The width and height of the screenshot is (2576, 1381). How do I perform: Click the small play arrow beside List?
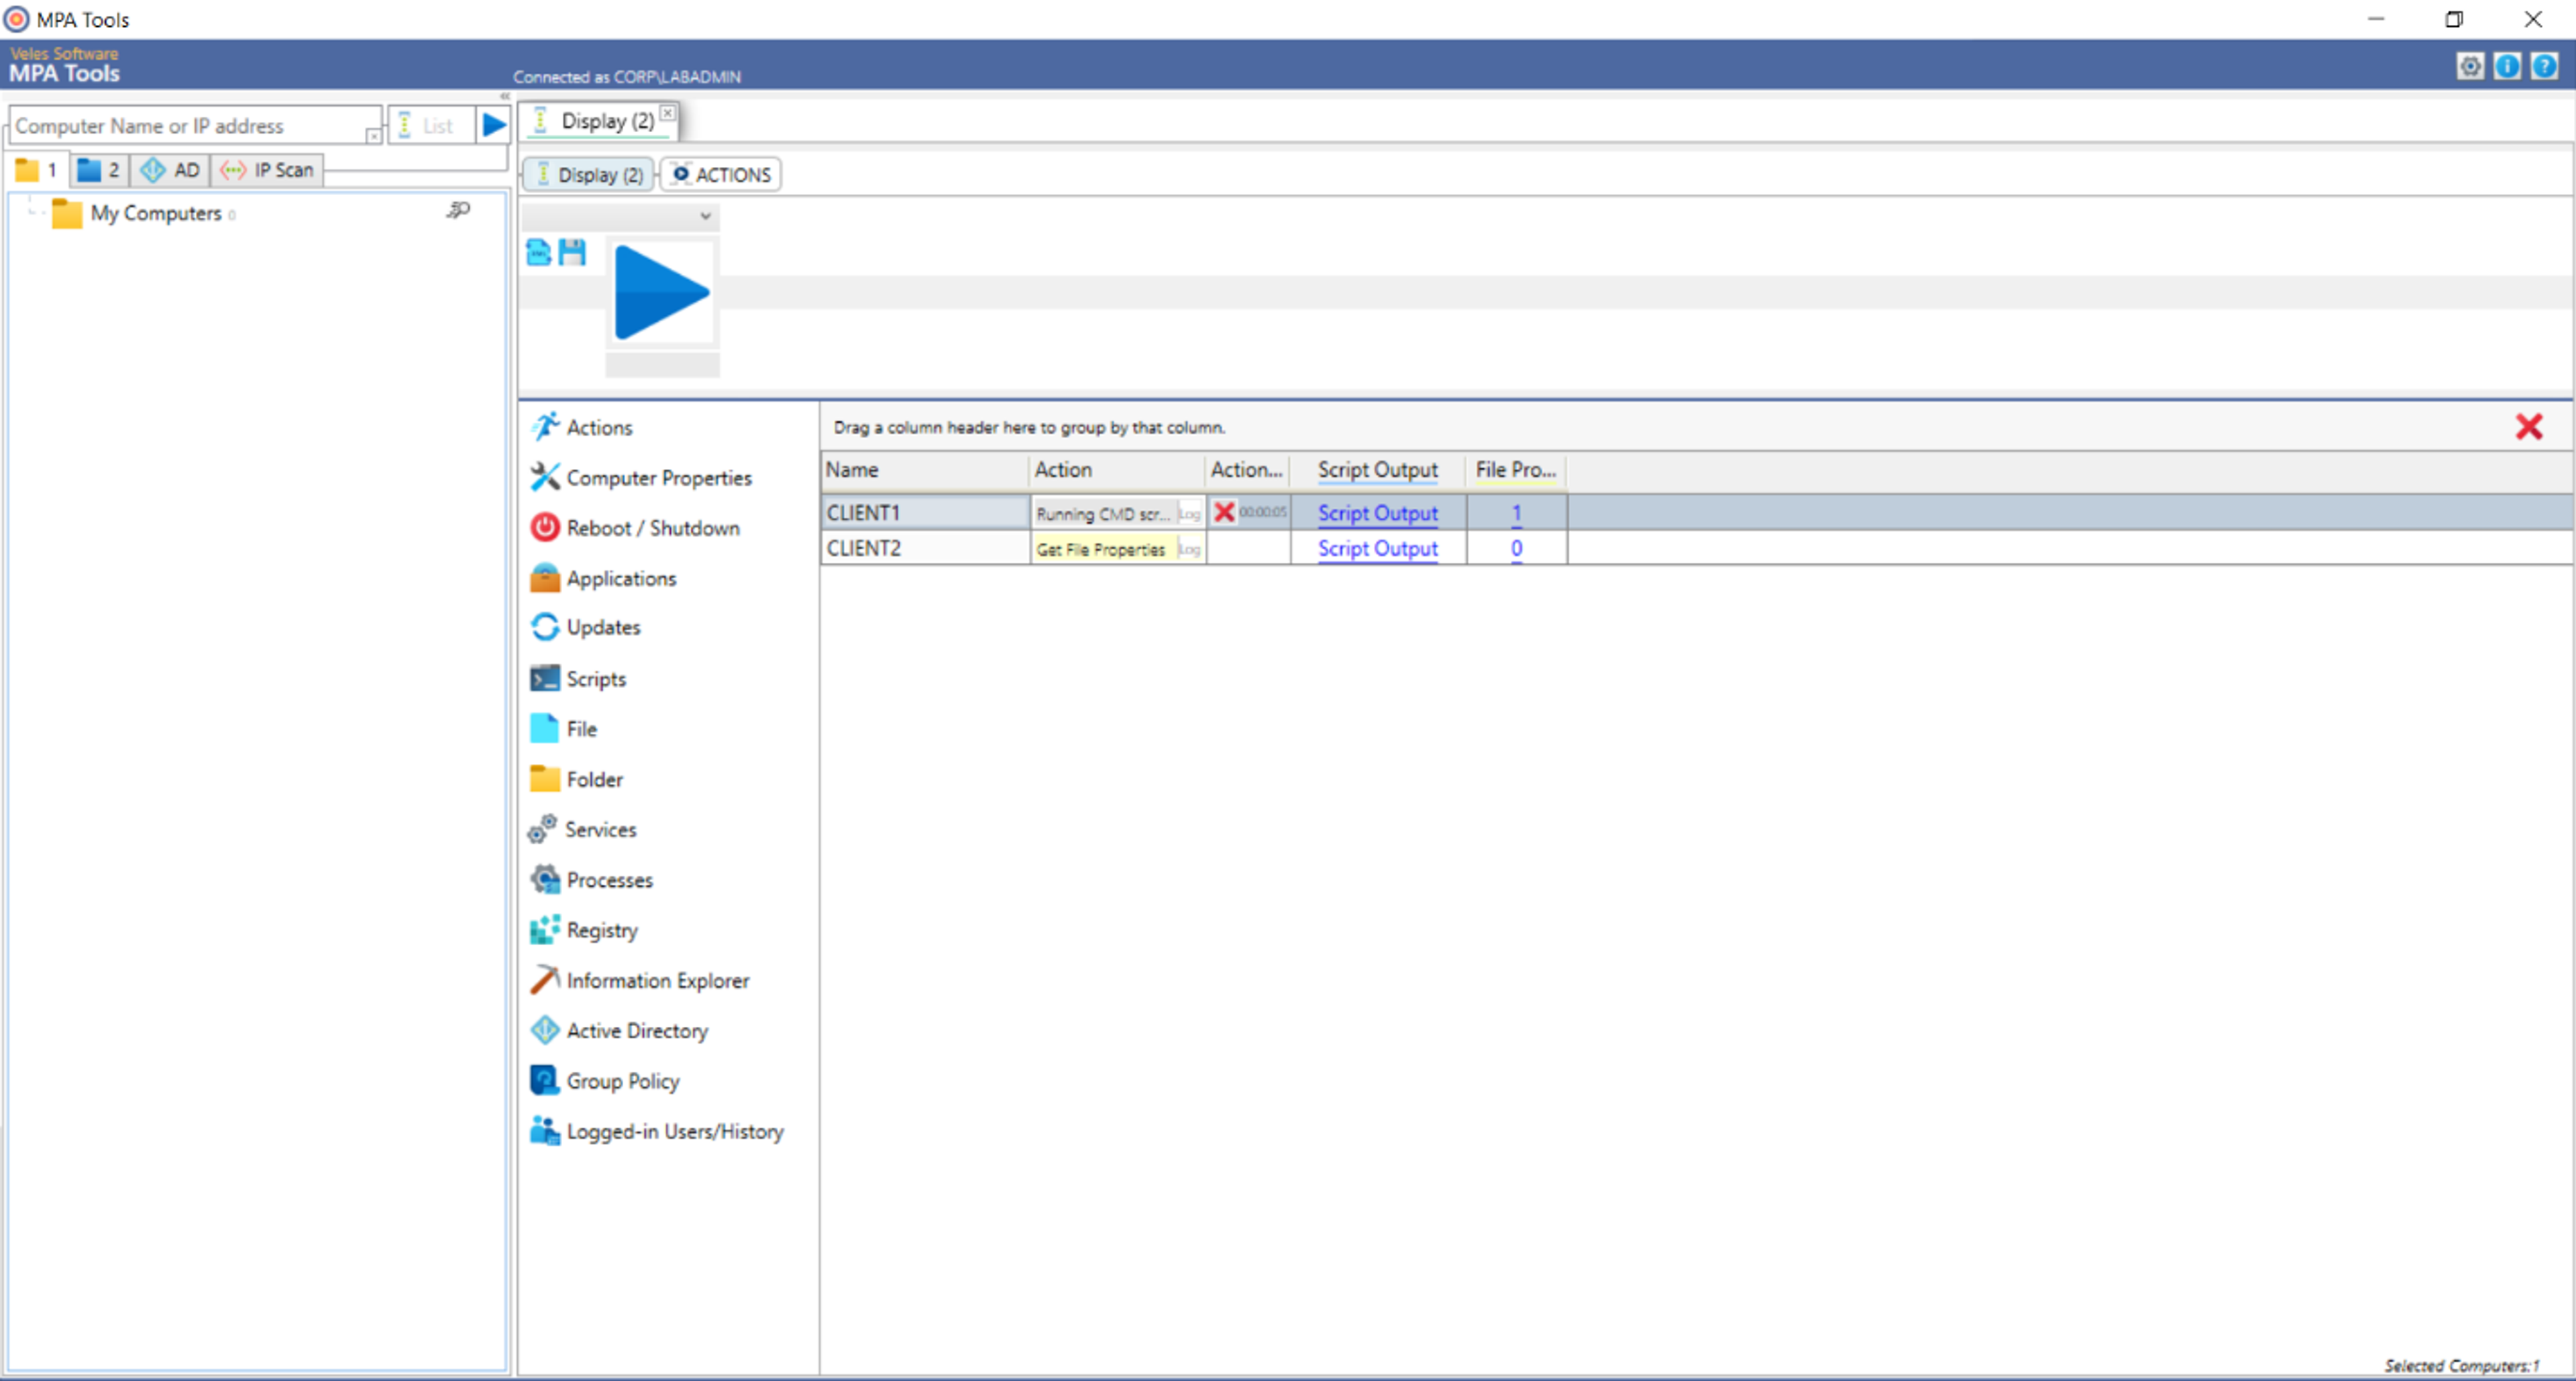tap(493, 125)
